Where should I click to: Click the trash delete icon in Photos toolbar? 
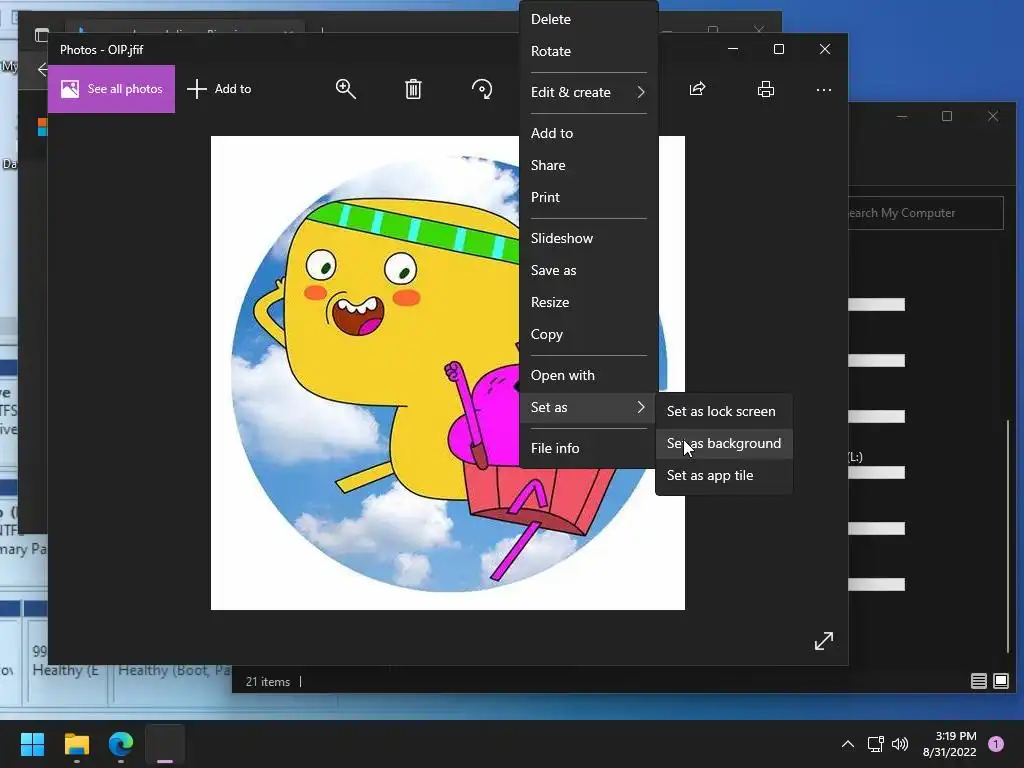point(413,89)
